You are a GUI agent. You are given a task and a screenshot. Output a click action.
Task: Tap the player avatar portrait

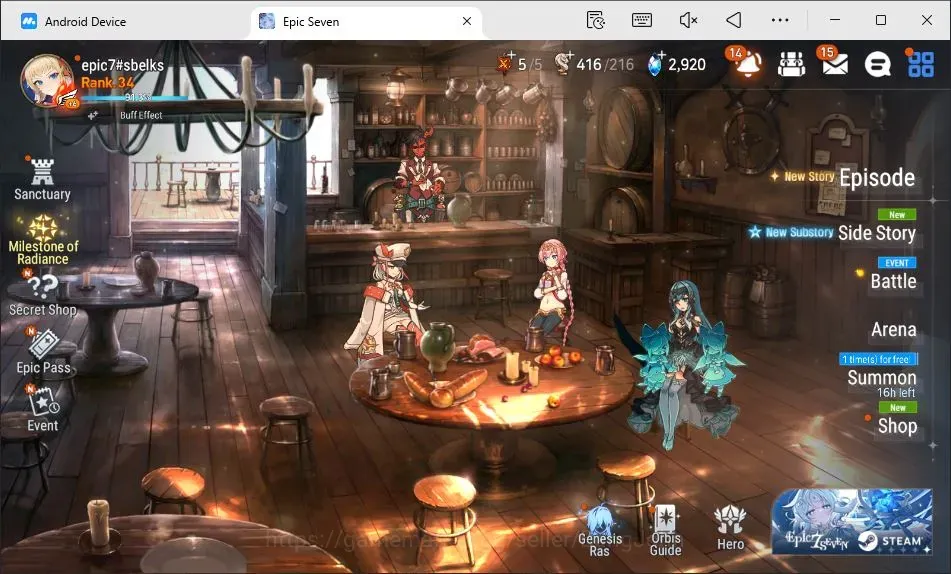coord(47,81)
